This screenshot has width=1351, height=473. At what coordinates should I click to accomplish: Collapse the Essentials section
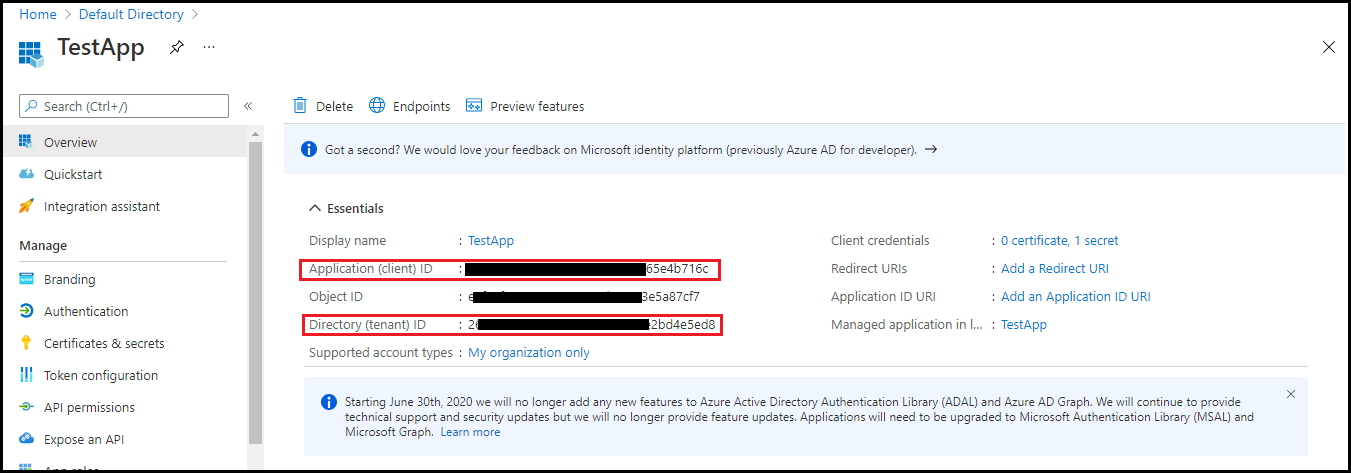pos(346,208)
